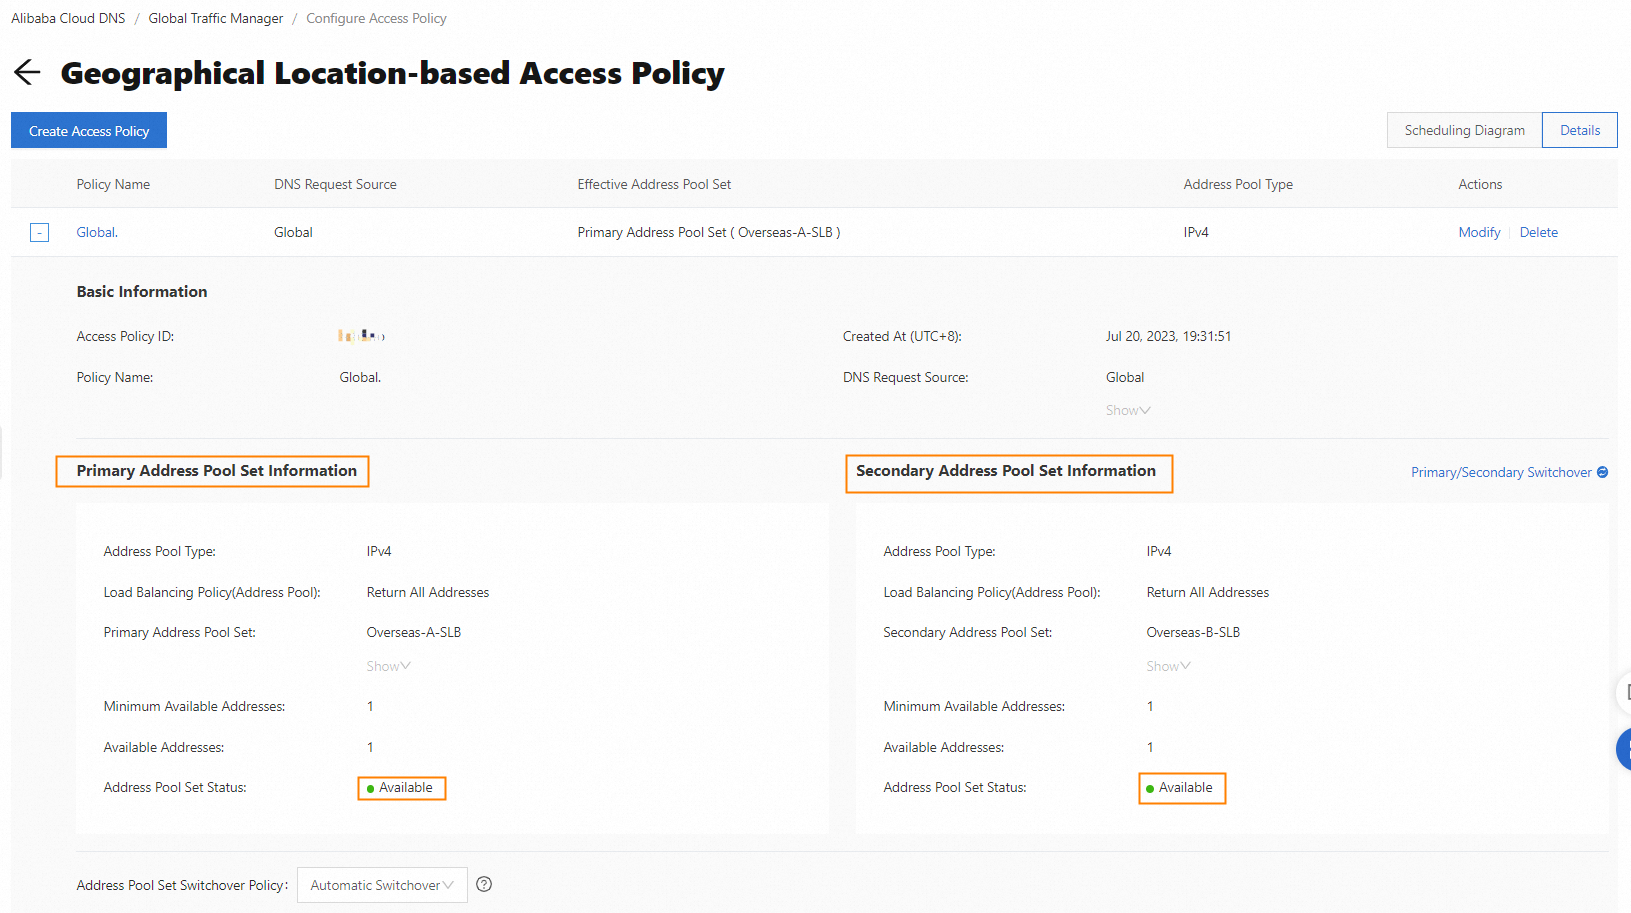The height and width of the screenshot is (913, 1631).
Task: Click the masked Access Policy ID value
Action: point(361,336)
